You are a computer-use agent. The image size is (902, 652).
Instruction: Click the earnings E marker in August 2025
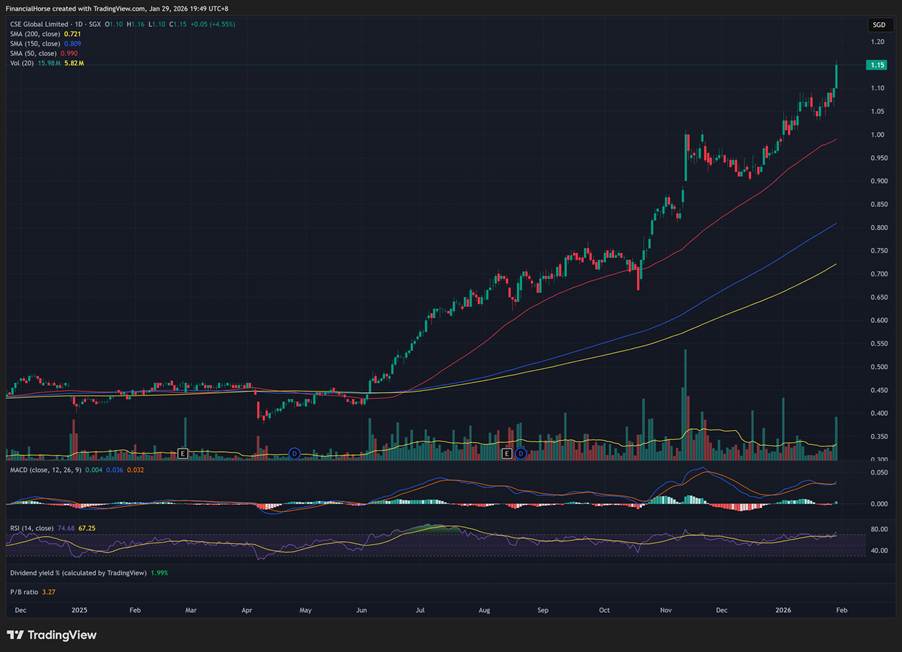[507, 454]
